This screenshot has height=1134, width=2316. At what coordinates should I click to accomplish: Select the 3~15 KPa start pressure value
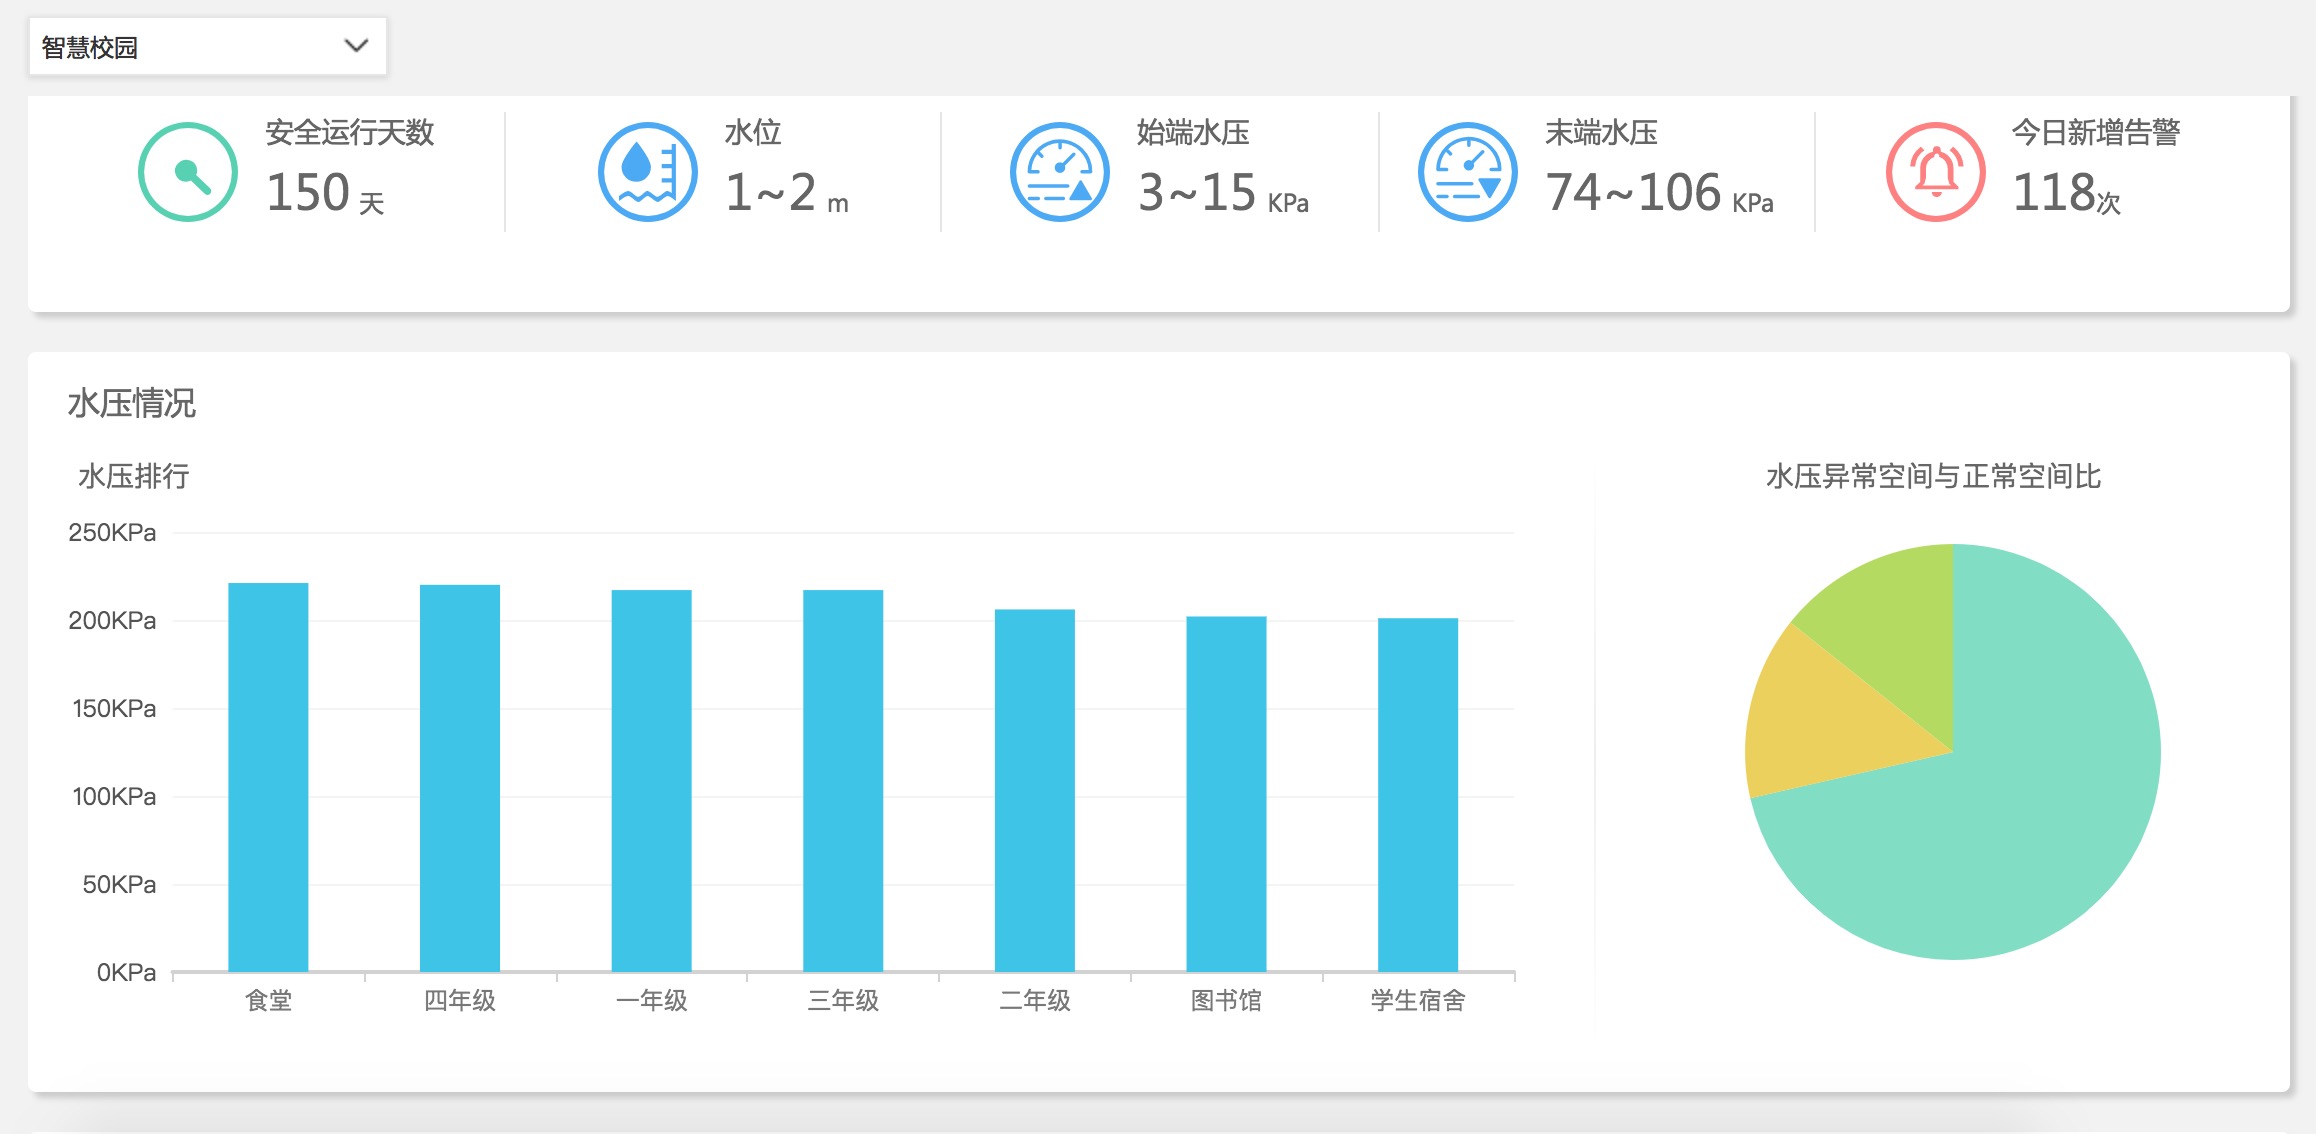coord(1224,193)
